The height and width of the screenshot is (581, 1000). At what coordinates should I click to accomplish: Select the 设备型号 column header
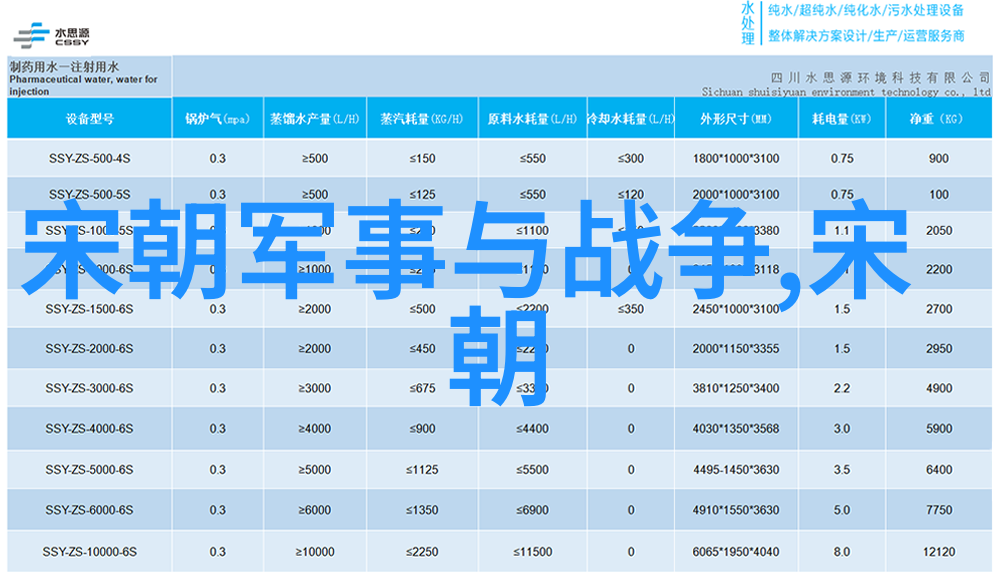click(89, 119)
